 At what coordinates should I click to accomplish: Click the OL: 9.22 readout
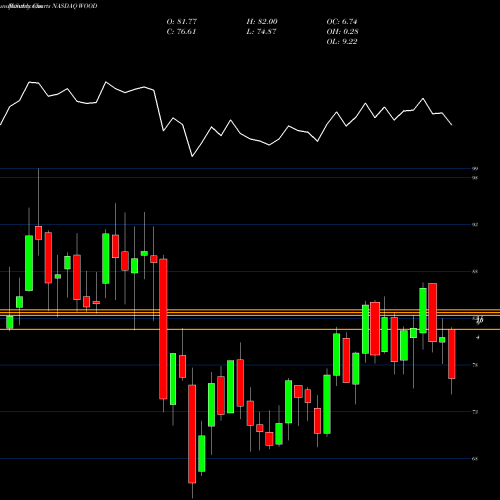[x=342, y=42]
